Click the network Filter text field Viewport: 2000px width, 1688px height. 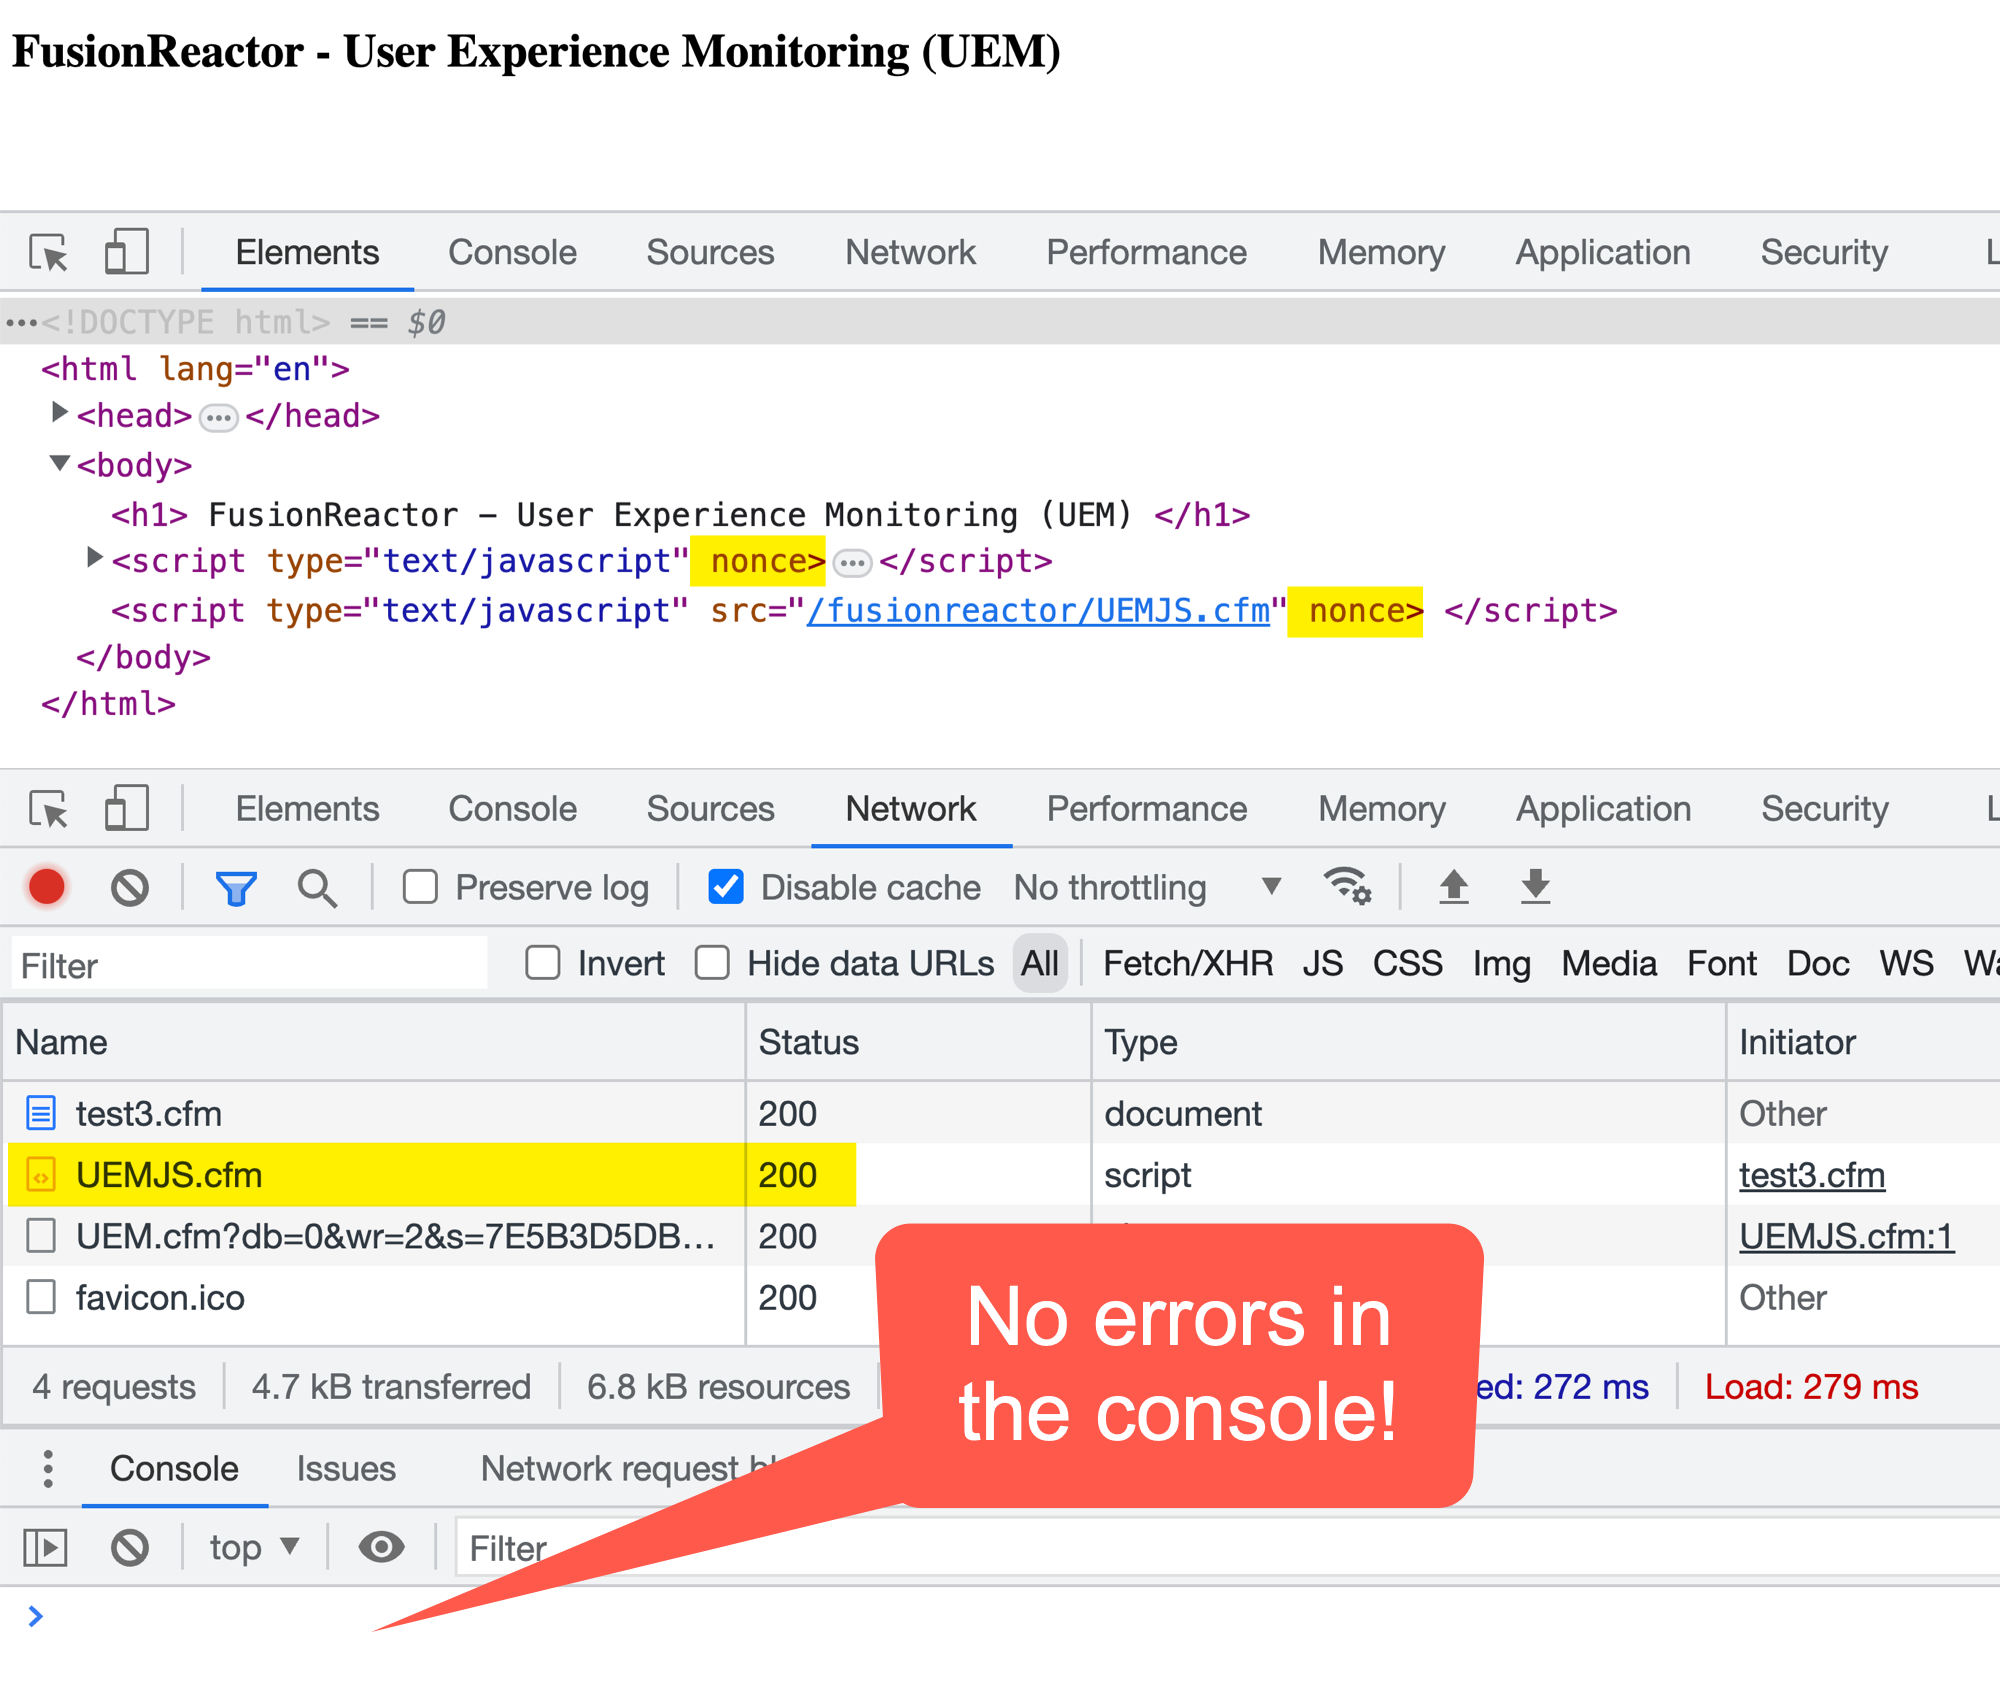(x=249, y=964)
